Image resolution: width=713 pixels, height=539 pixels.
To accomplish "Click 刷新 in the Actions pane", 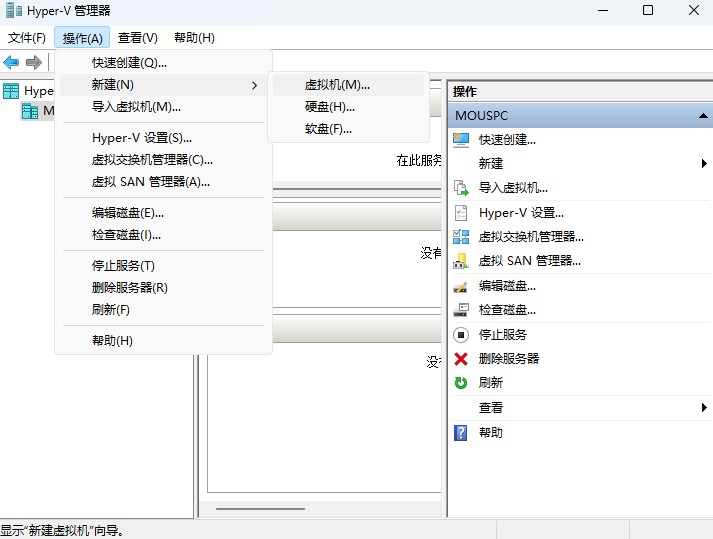I will click(491, 383).
